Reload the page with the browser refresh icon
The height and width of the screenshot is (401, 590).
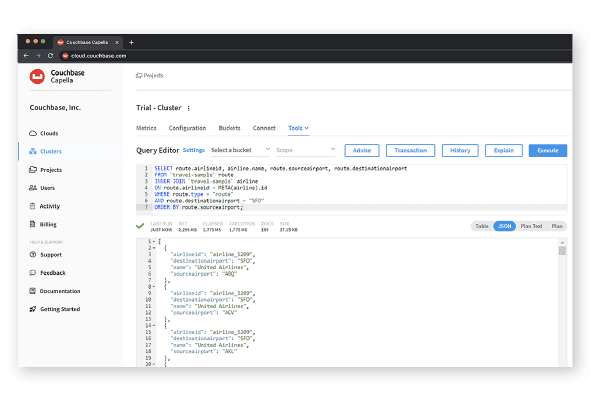pyautogui.click(x=50, y=56)
